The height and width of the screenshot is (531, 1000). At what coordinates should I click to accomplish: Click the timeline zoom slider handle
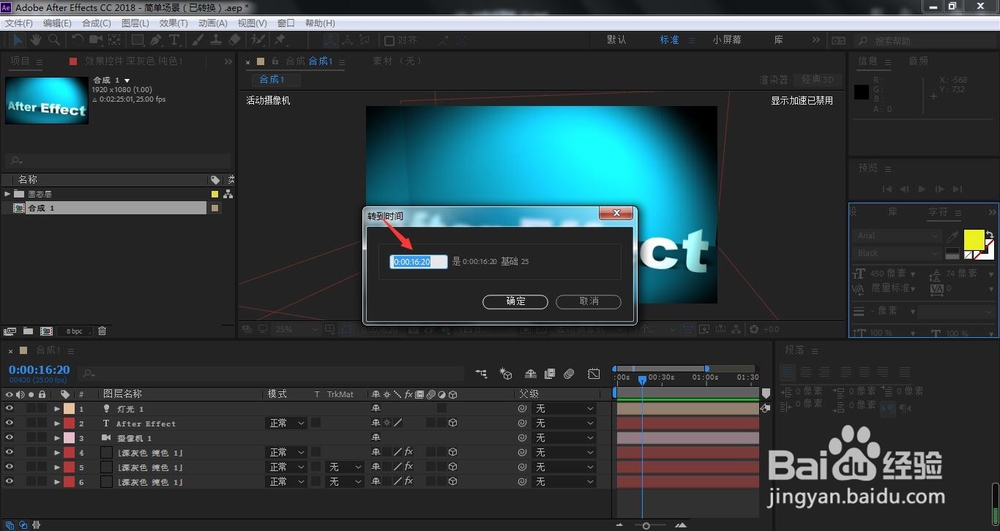(x=646, y=526)
